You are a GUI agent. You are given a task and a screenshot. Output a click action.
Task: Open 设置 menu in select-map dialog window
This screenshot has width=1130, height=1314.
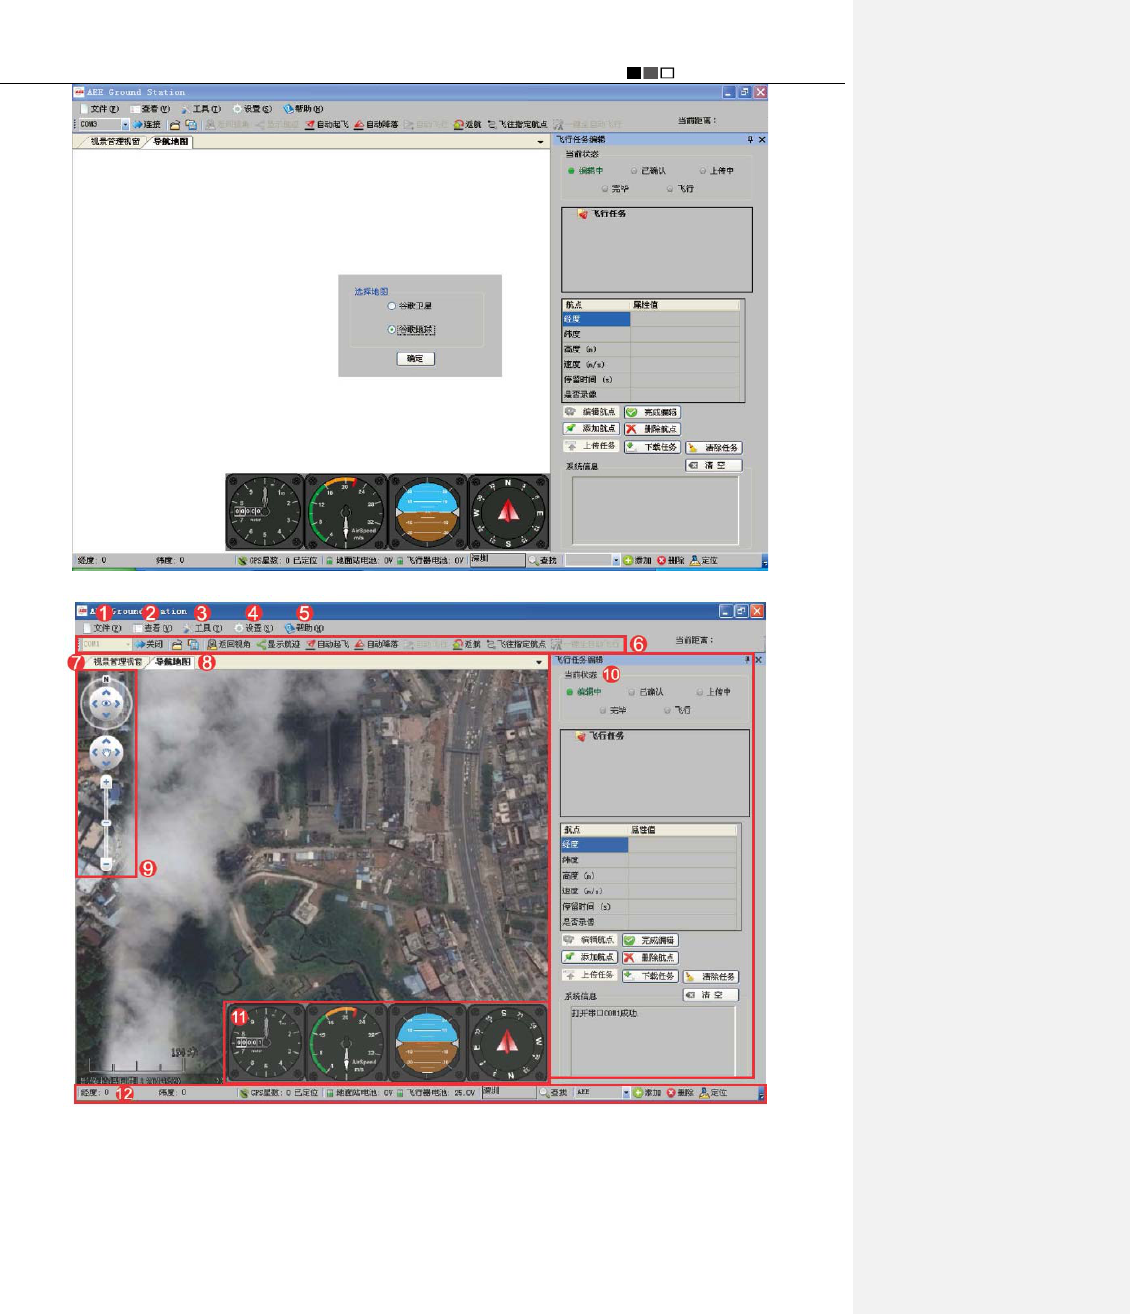(253, 109)
